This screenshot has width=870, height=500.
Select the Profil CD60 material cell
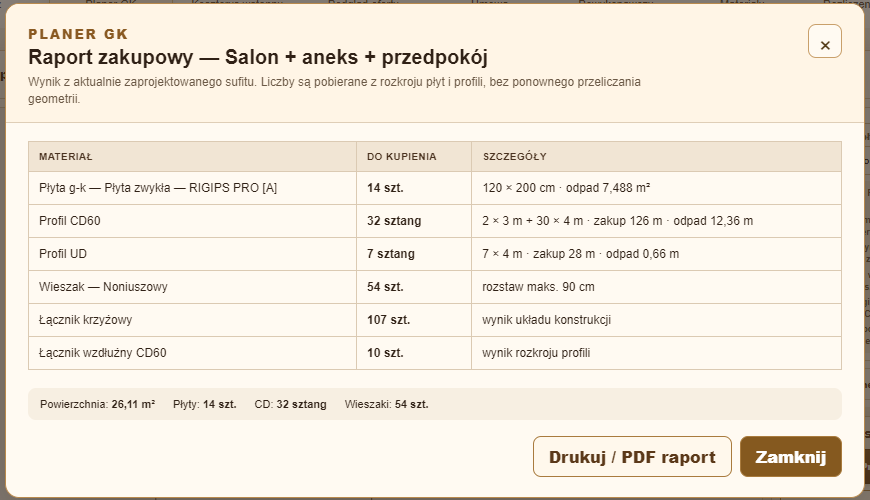click(192, 221)
